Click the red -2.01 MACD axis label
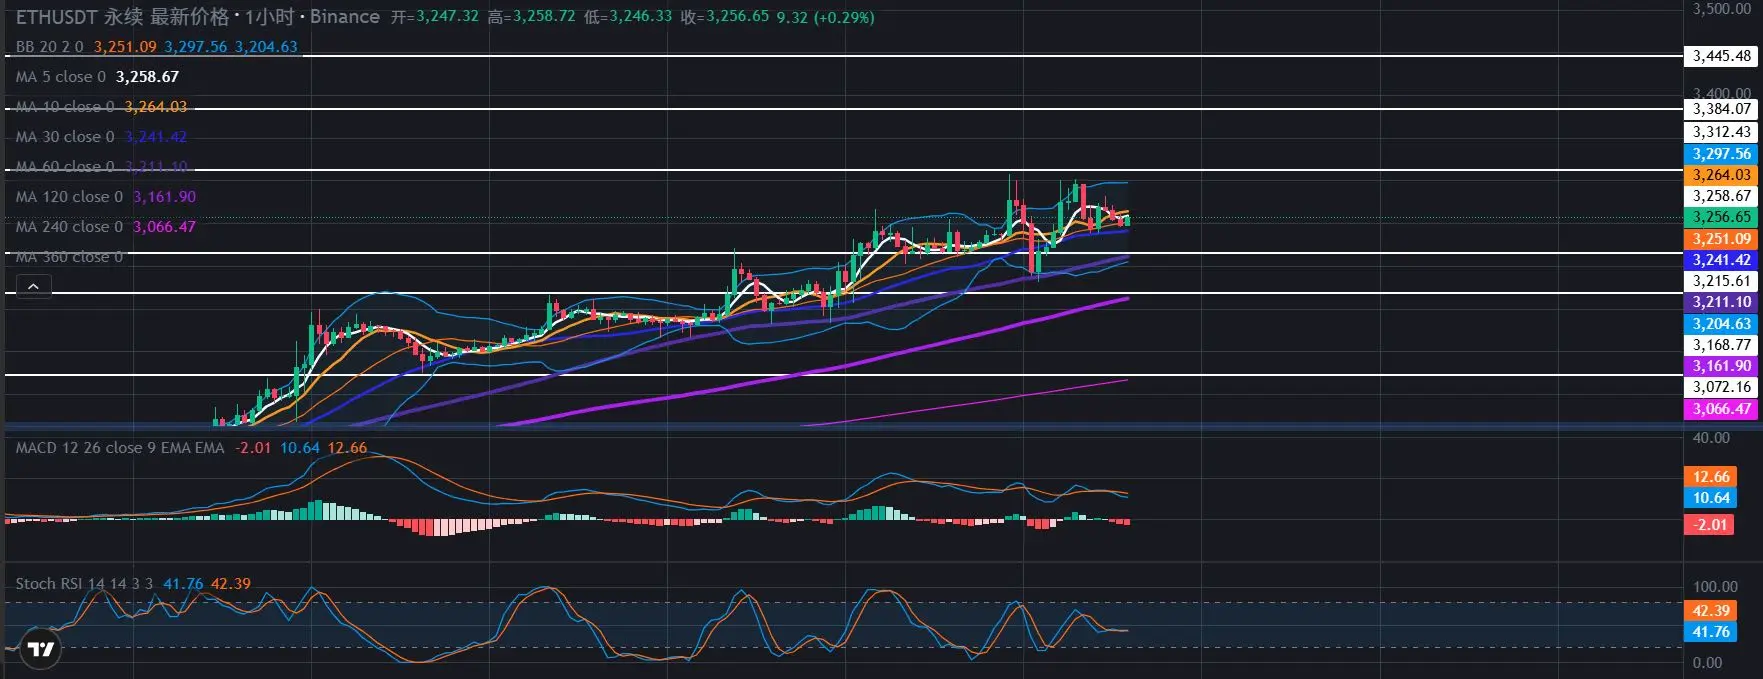The image size is (1763, 679). point(1711,524)
